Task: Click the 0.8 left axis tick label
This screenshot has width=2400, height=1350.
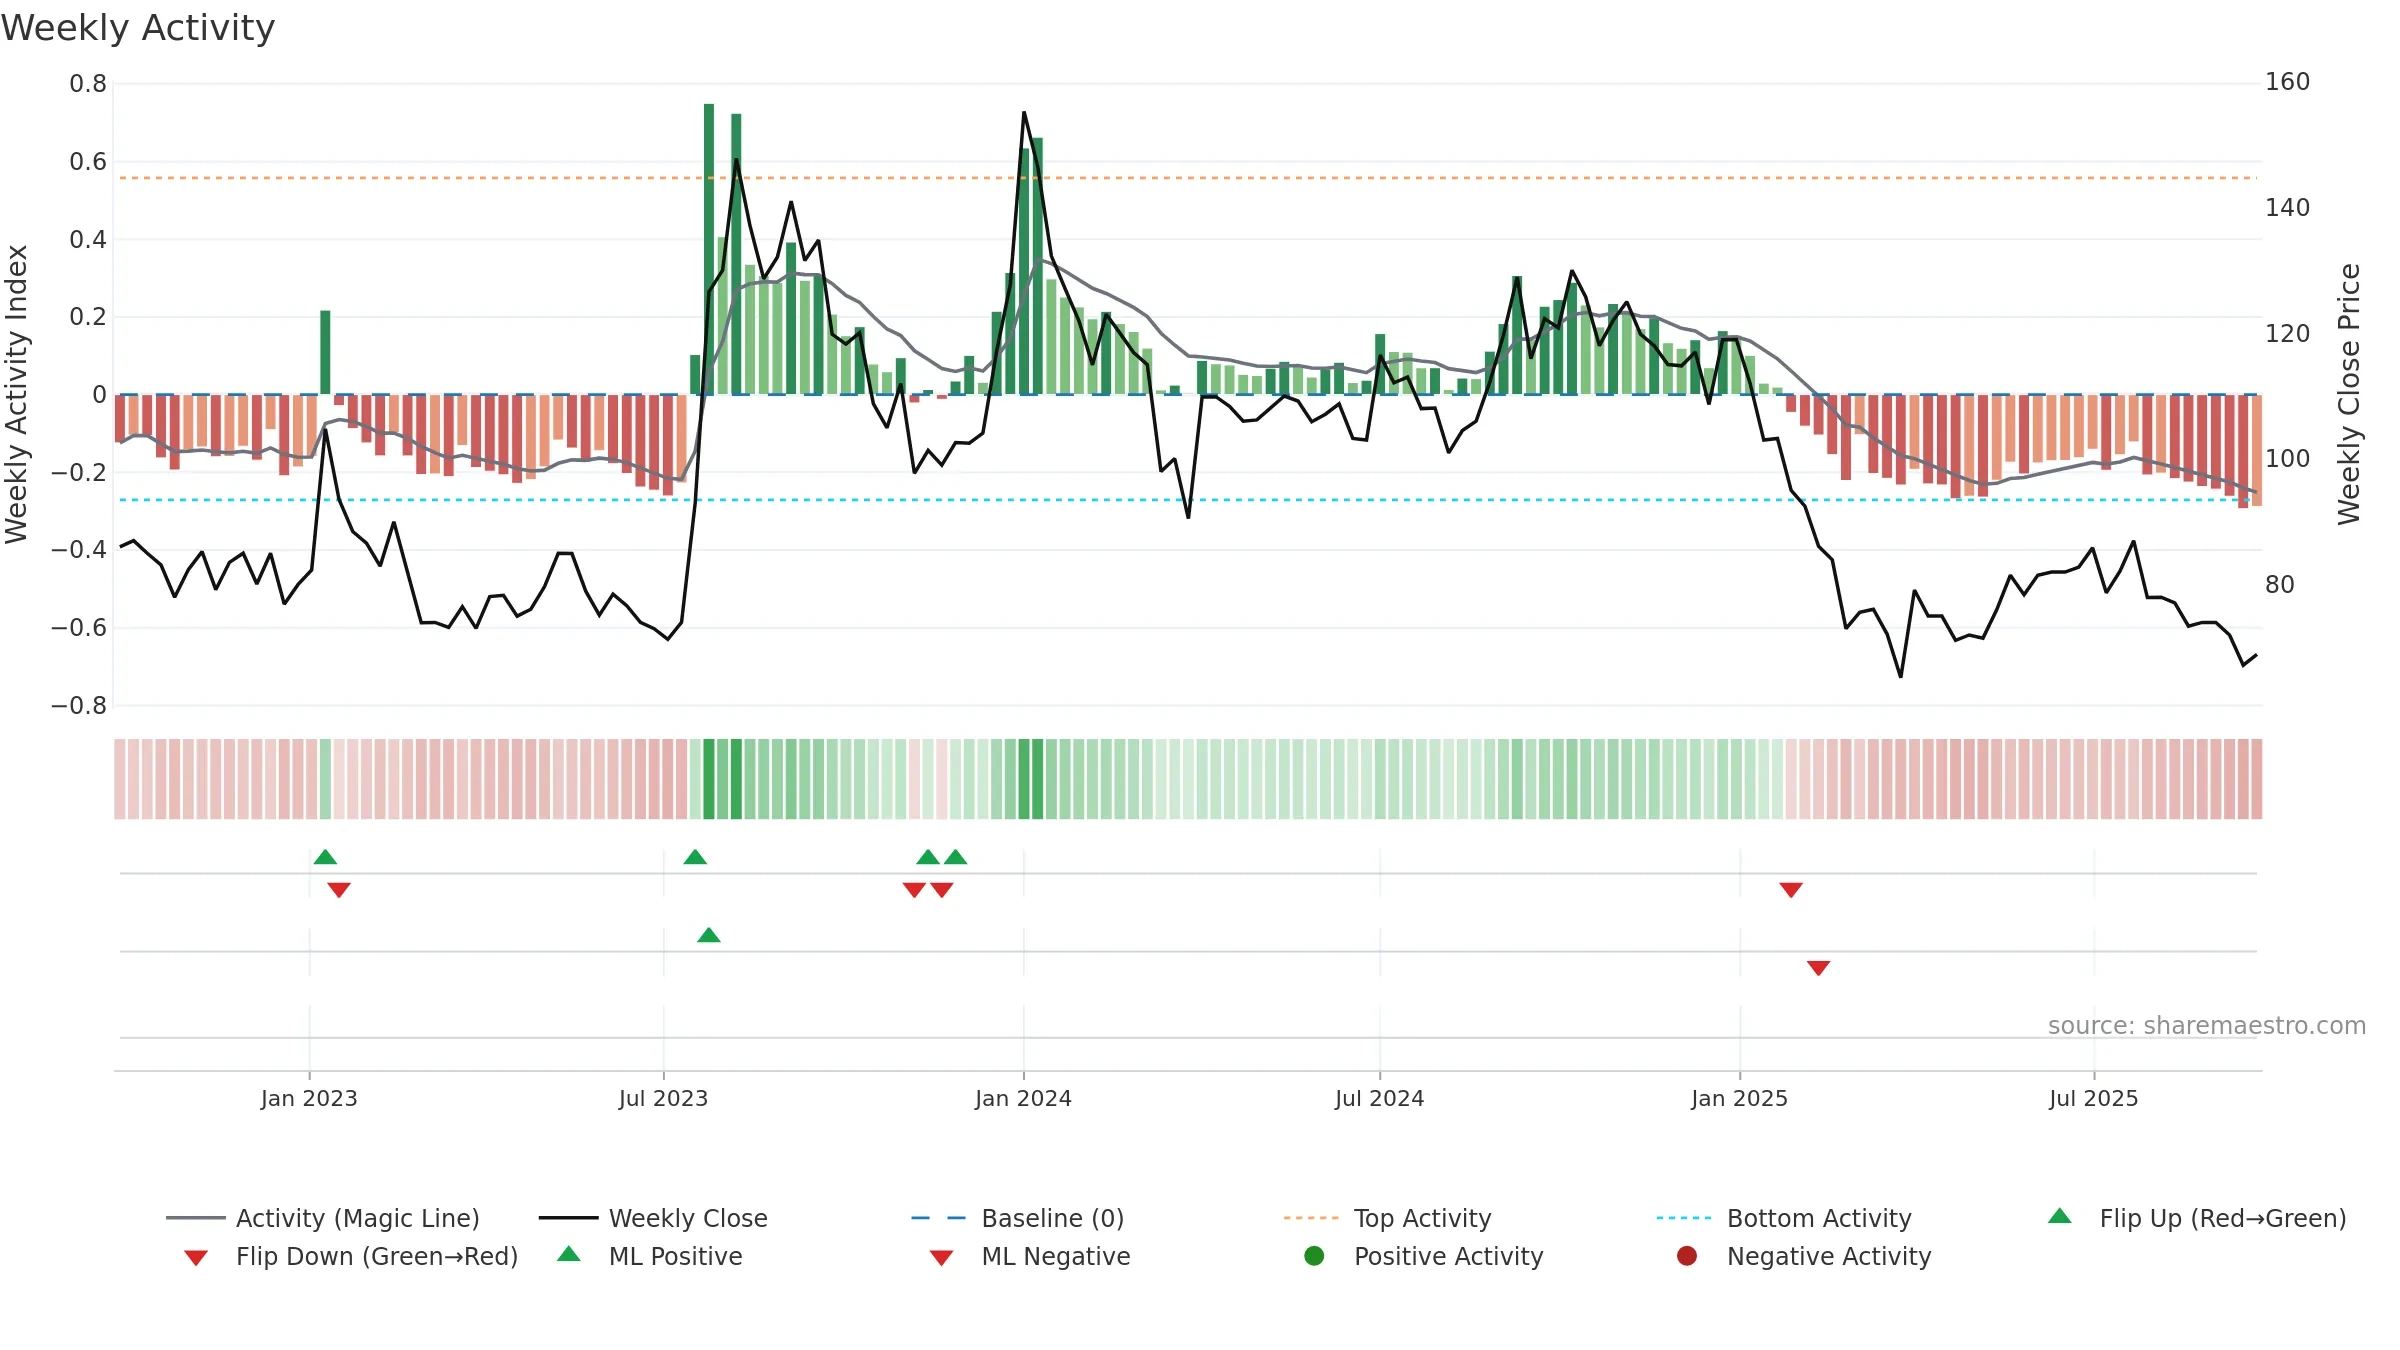Action: (88, 84)
